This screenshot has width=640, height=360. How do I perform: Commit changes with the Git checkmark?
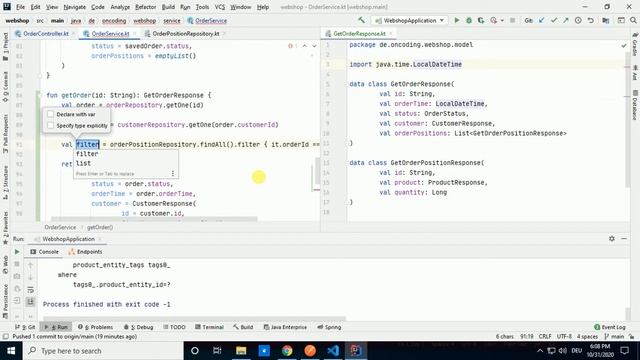click(554, 20)
